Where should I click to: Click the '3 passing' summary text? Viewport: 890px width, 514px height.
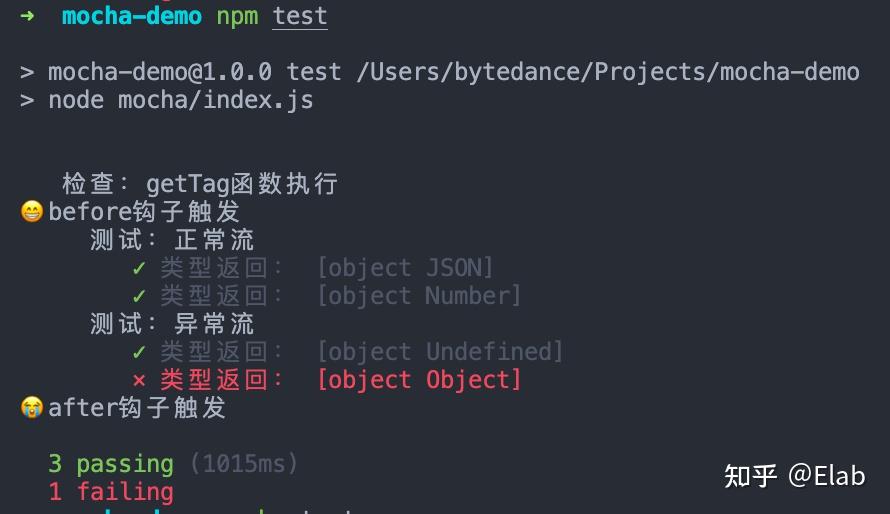pos(110,464)
